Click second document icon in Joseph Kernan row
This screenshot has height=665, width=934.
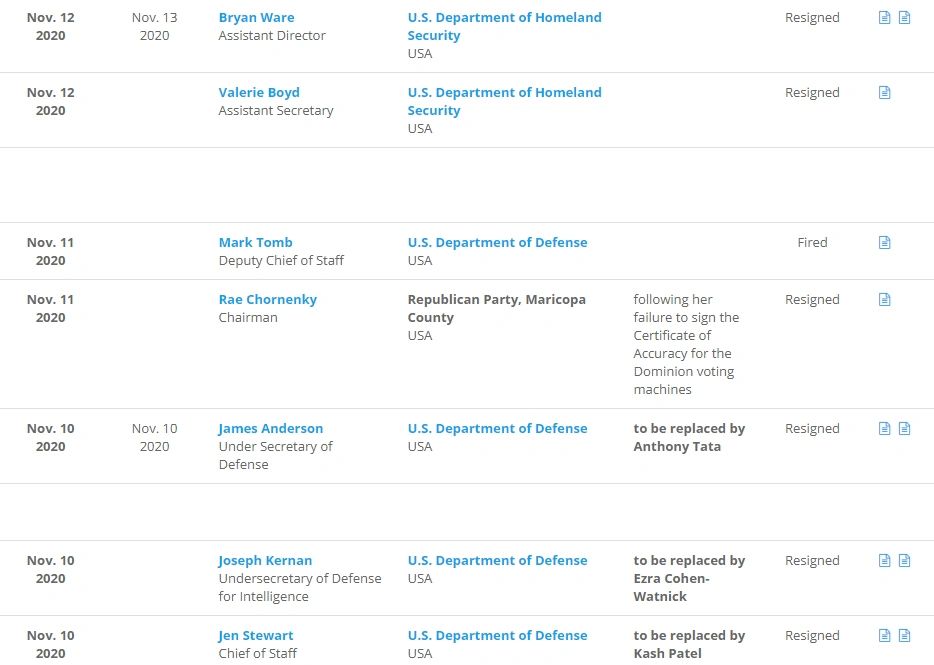tap(904, 561)
